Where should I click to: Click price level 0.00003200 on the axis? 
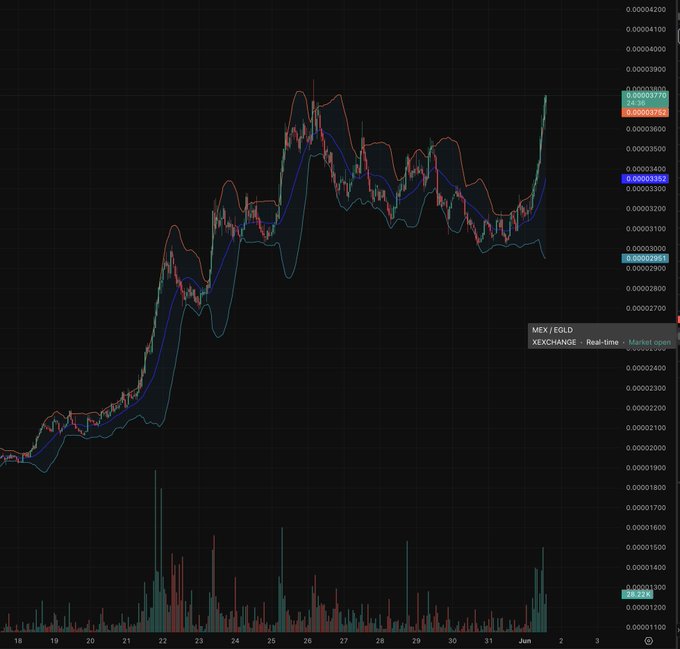646,209
